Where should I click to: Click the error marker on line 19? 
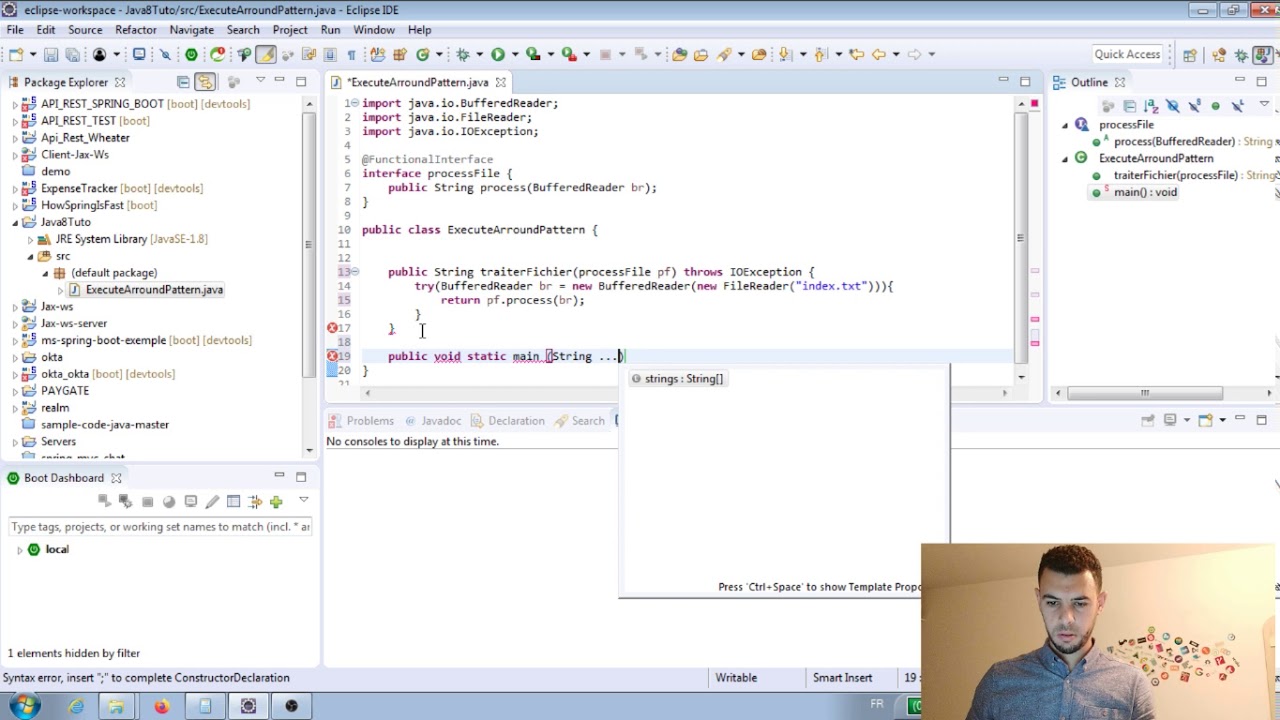click(x=332, y=356)
